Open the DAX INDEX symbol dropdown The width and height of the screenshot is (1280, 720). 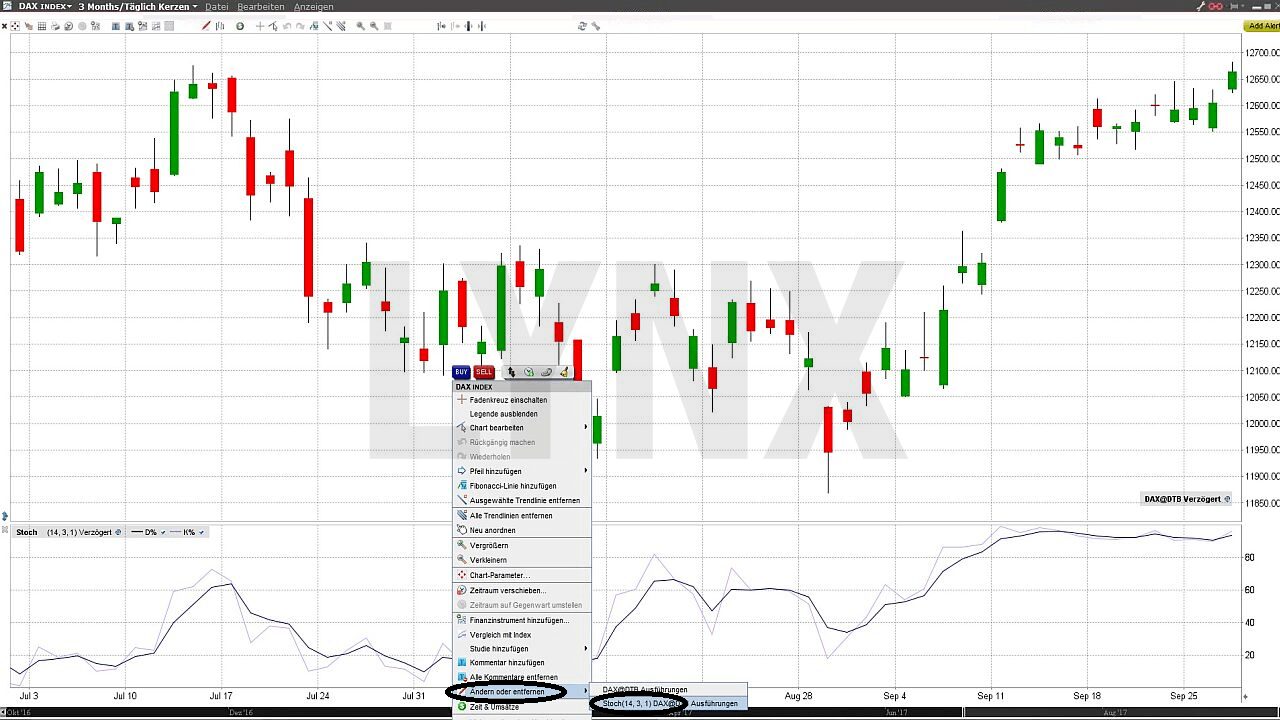pos(45,7)
